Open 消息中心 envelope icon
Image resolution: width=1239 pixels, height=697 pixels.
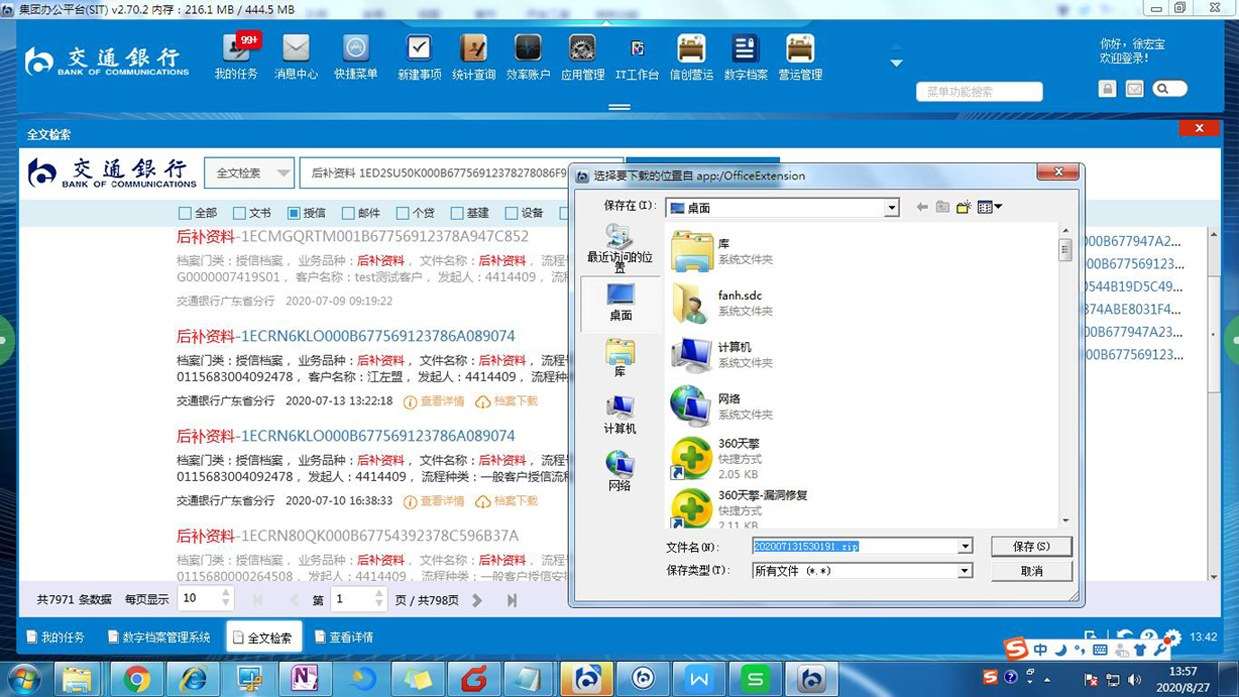tap(296, 55)
